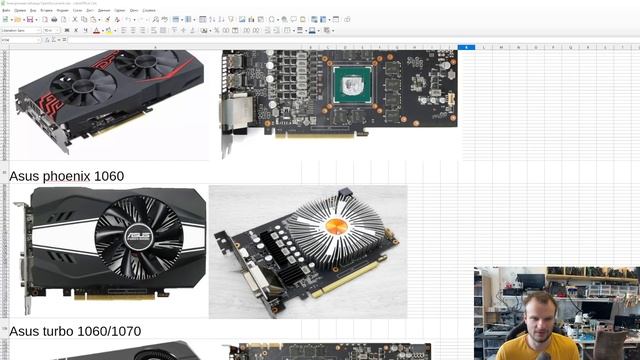Undo the last action
The width and height of the screenshot is (640, 360).
pyautogui.click(x=128, y=20)
